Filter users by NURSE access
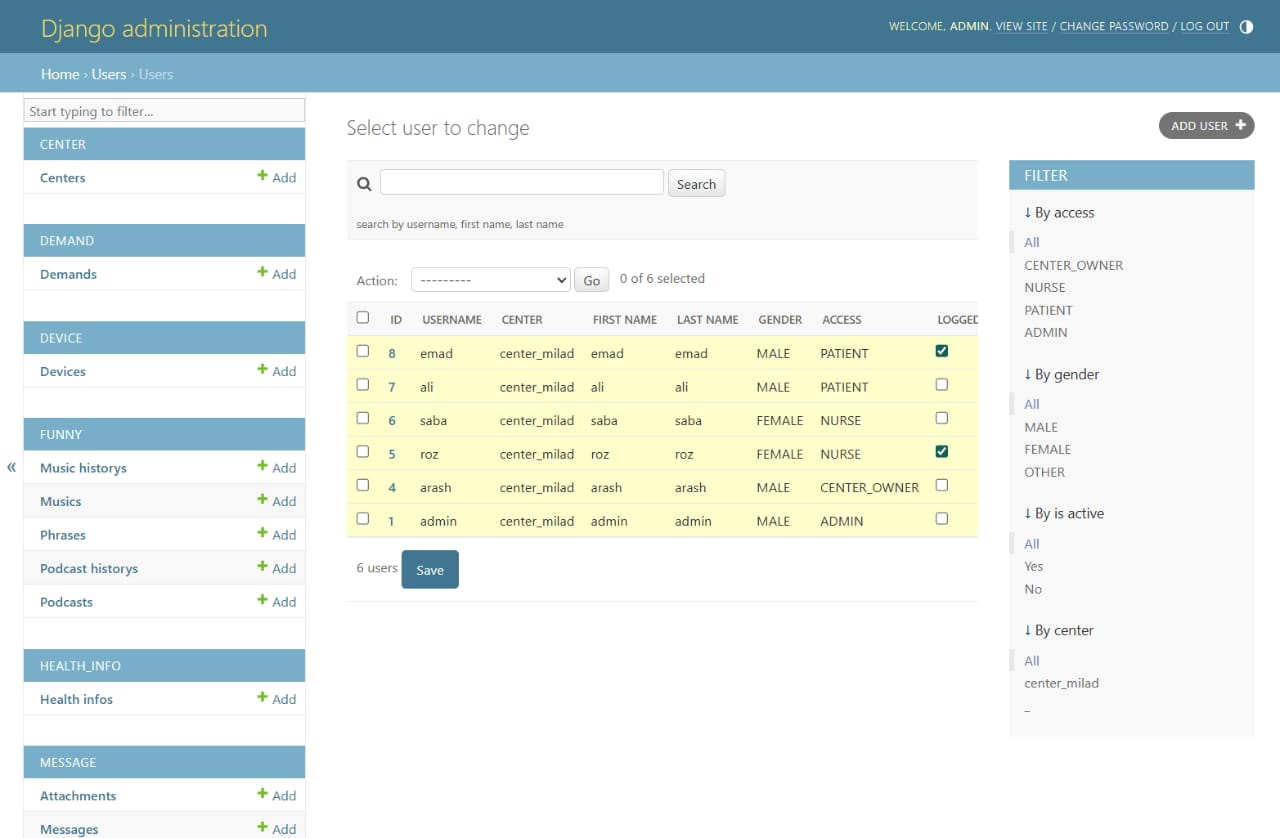The width and height of the screenshot is (1280, 838). [x=1044, y=288]
